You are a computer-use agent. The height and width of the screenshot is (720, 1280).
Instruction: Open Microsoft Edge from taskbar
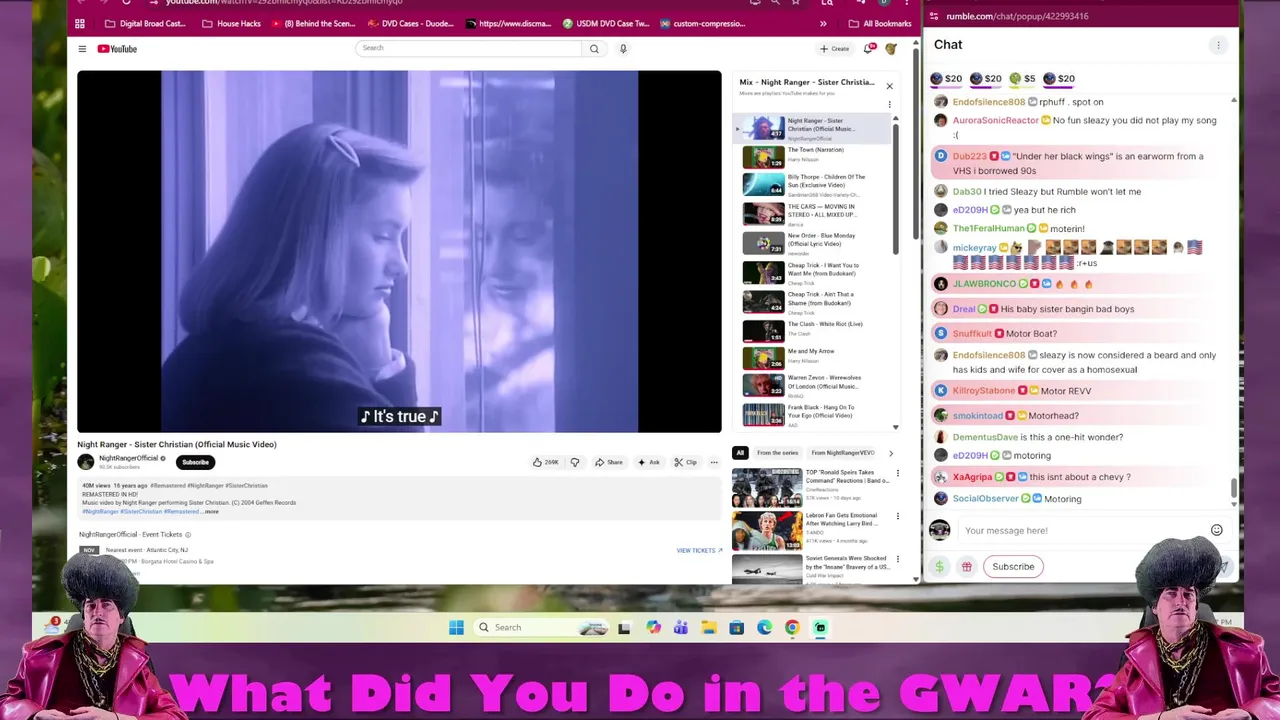click(x=764, y=627)
